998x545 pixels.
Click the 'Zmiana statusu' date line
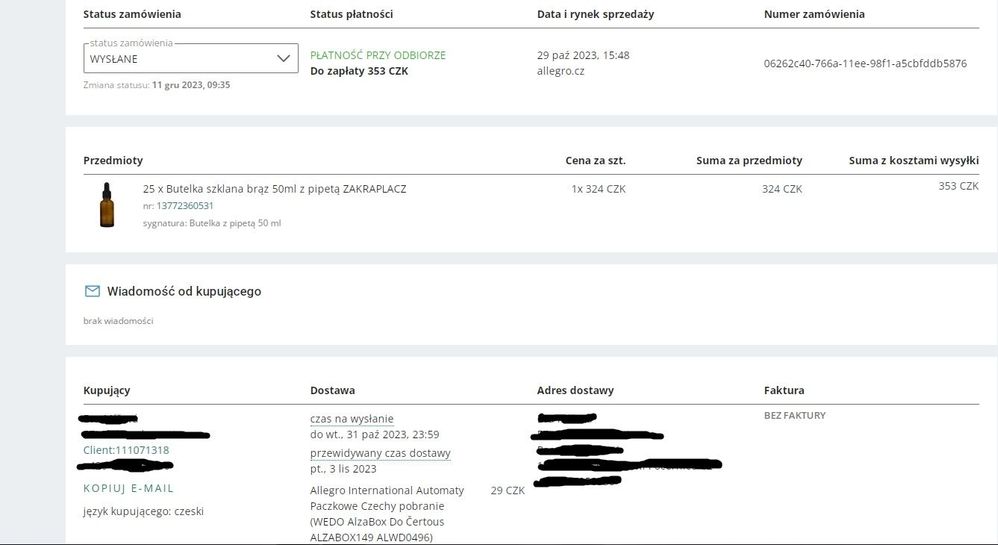point(157,85)
